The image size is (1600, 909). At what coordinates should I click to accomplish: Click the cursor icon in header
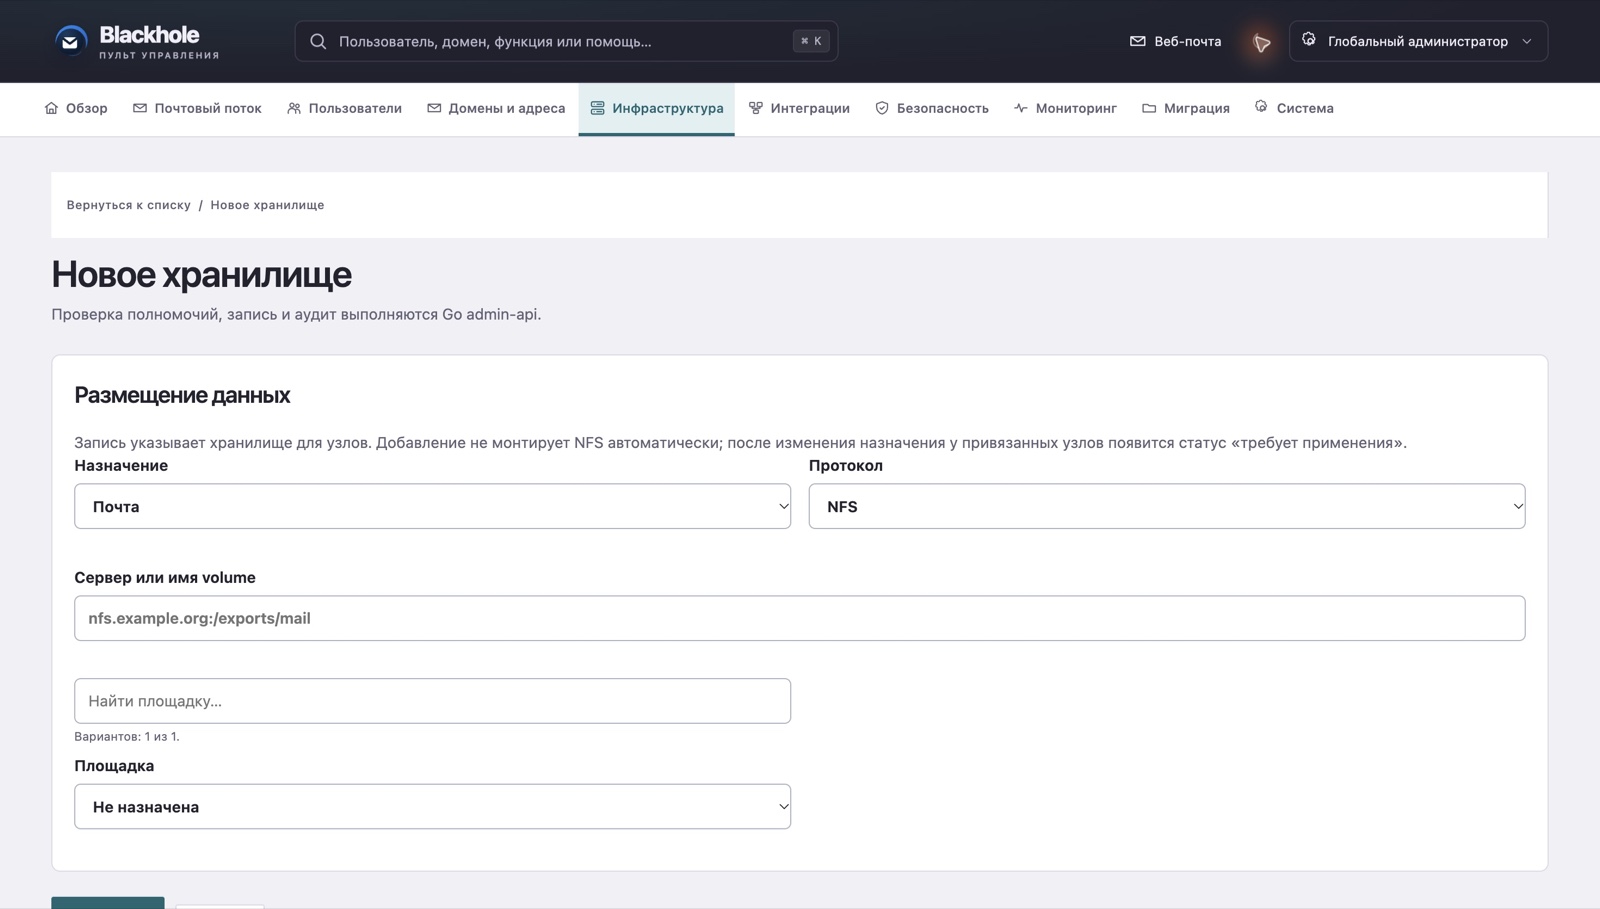coord(1262,42)
